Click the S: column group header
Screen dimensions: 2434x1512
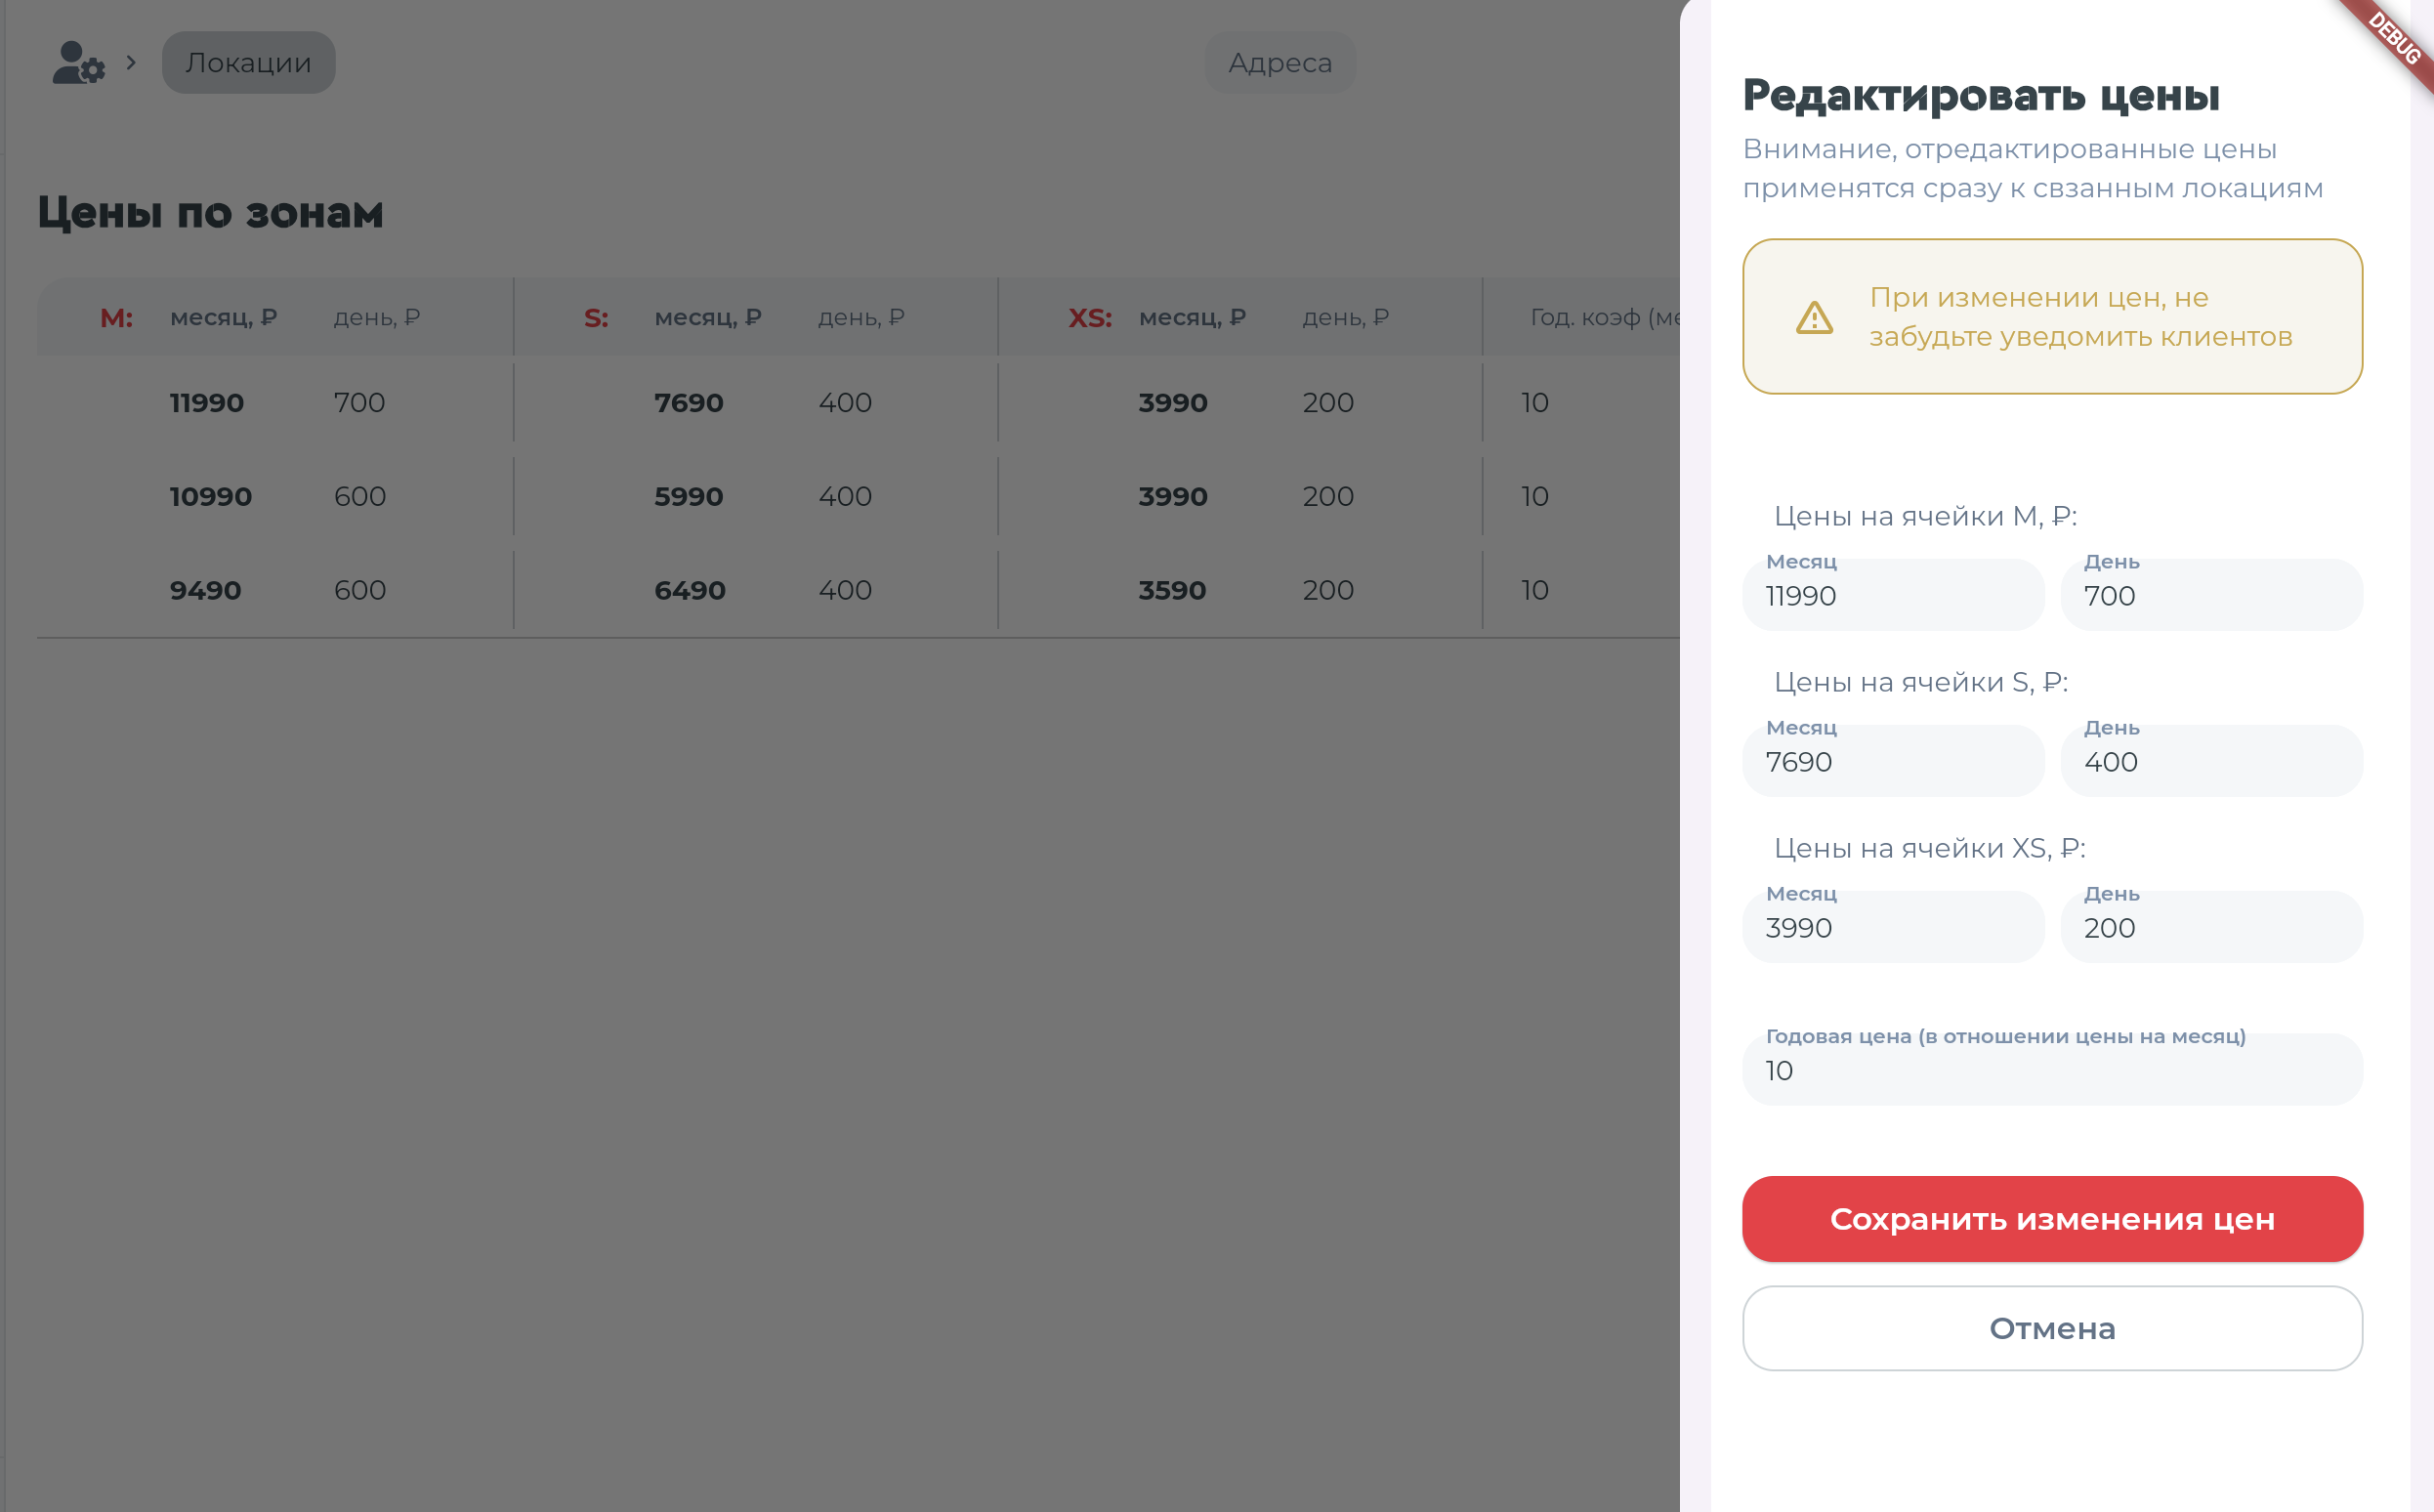596,317
